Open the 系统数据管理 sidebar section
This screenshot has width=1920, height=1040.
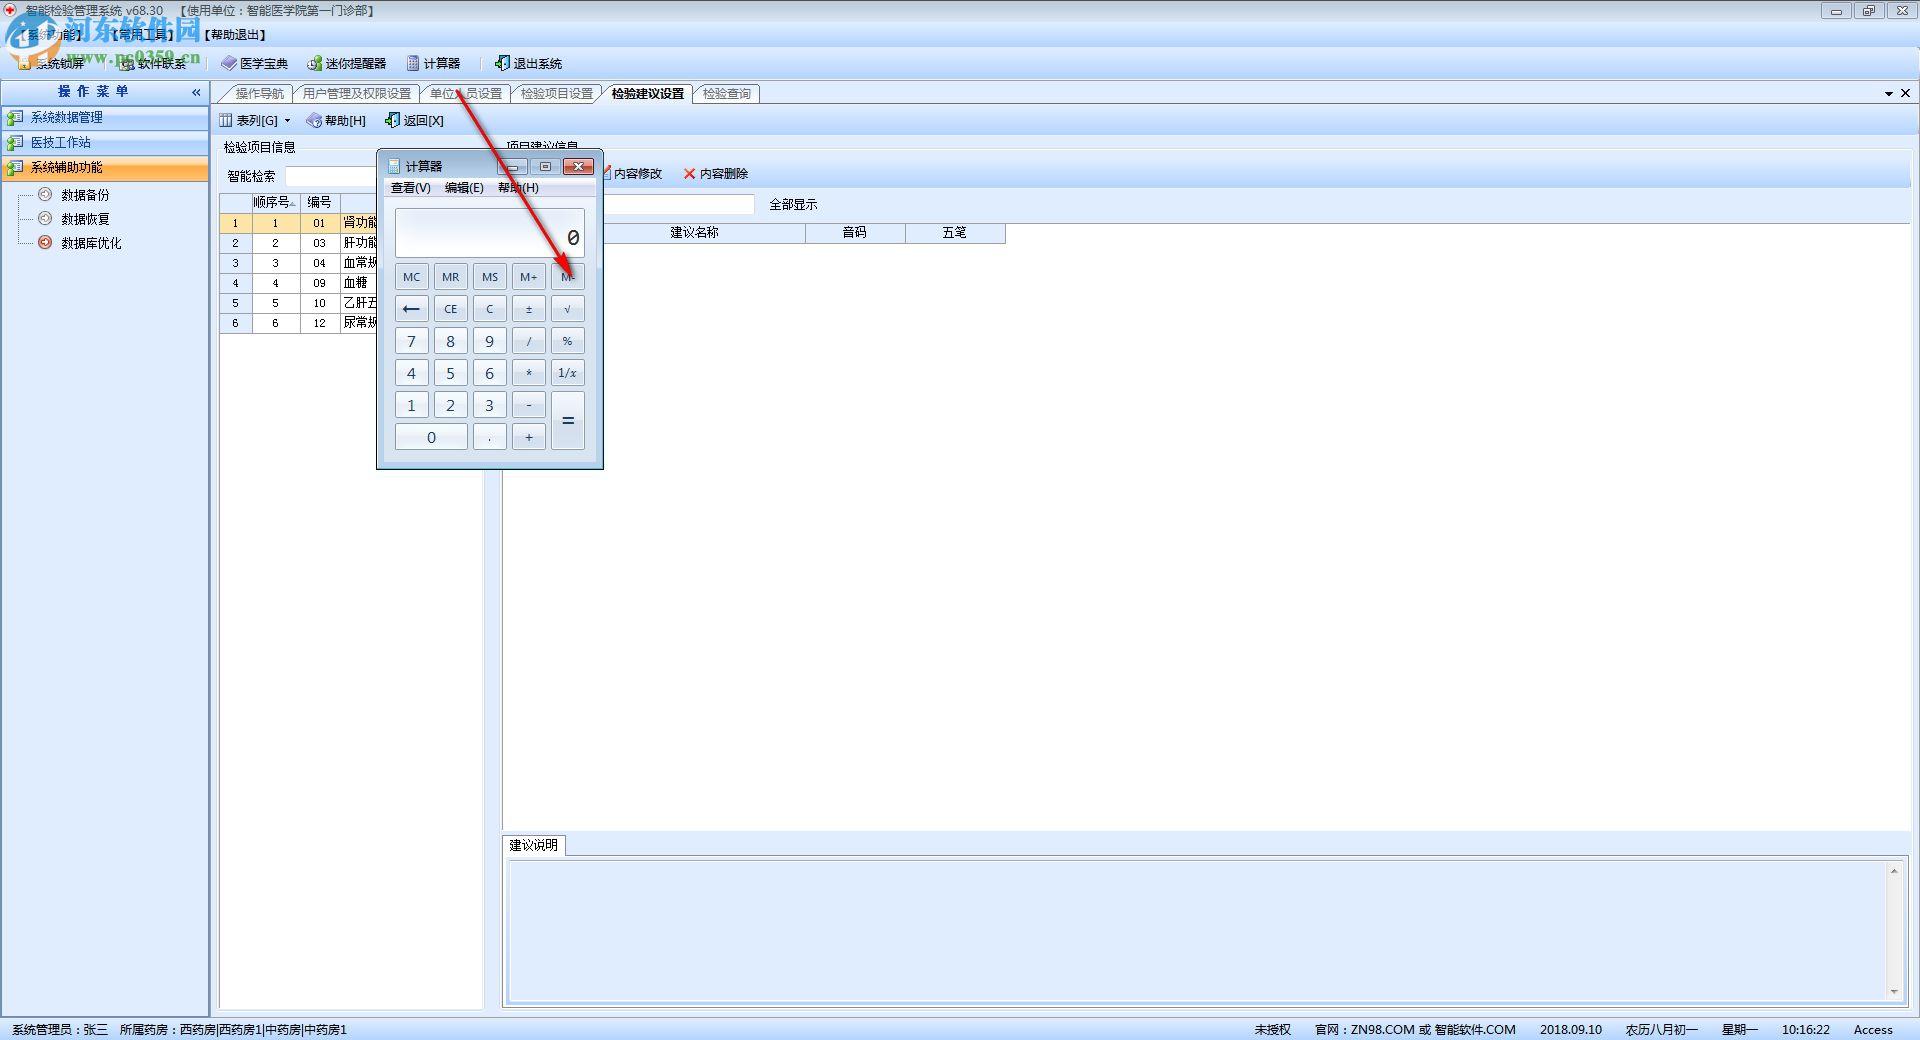click(x=105, y=117)
